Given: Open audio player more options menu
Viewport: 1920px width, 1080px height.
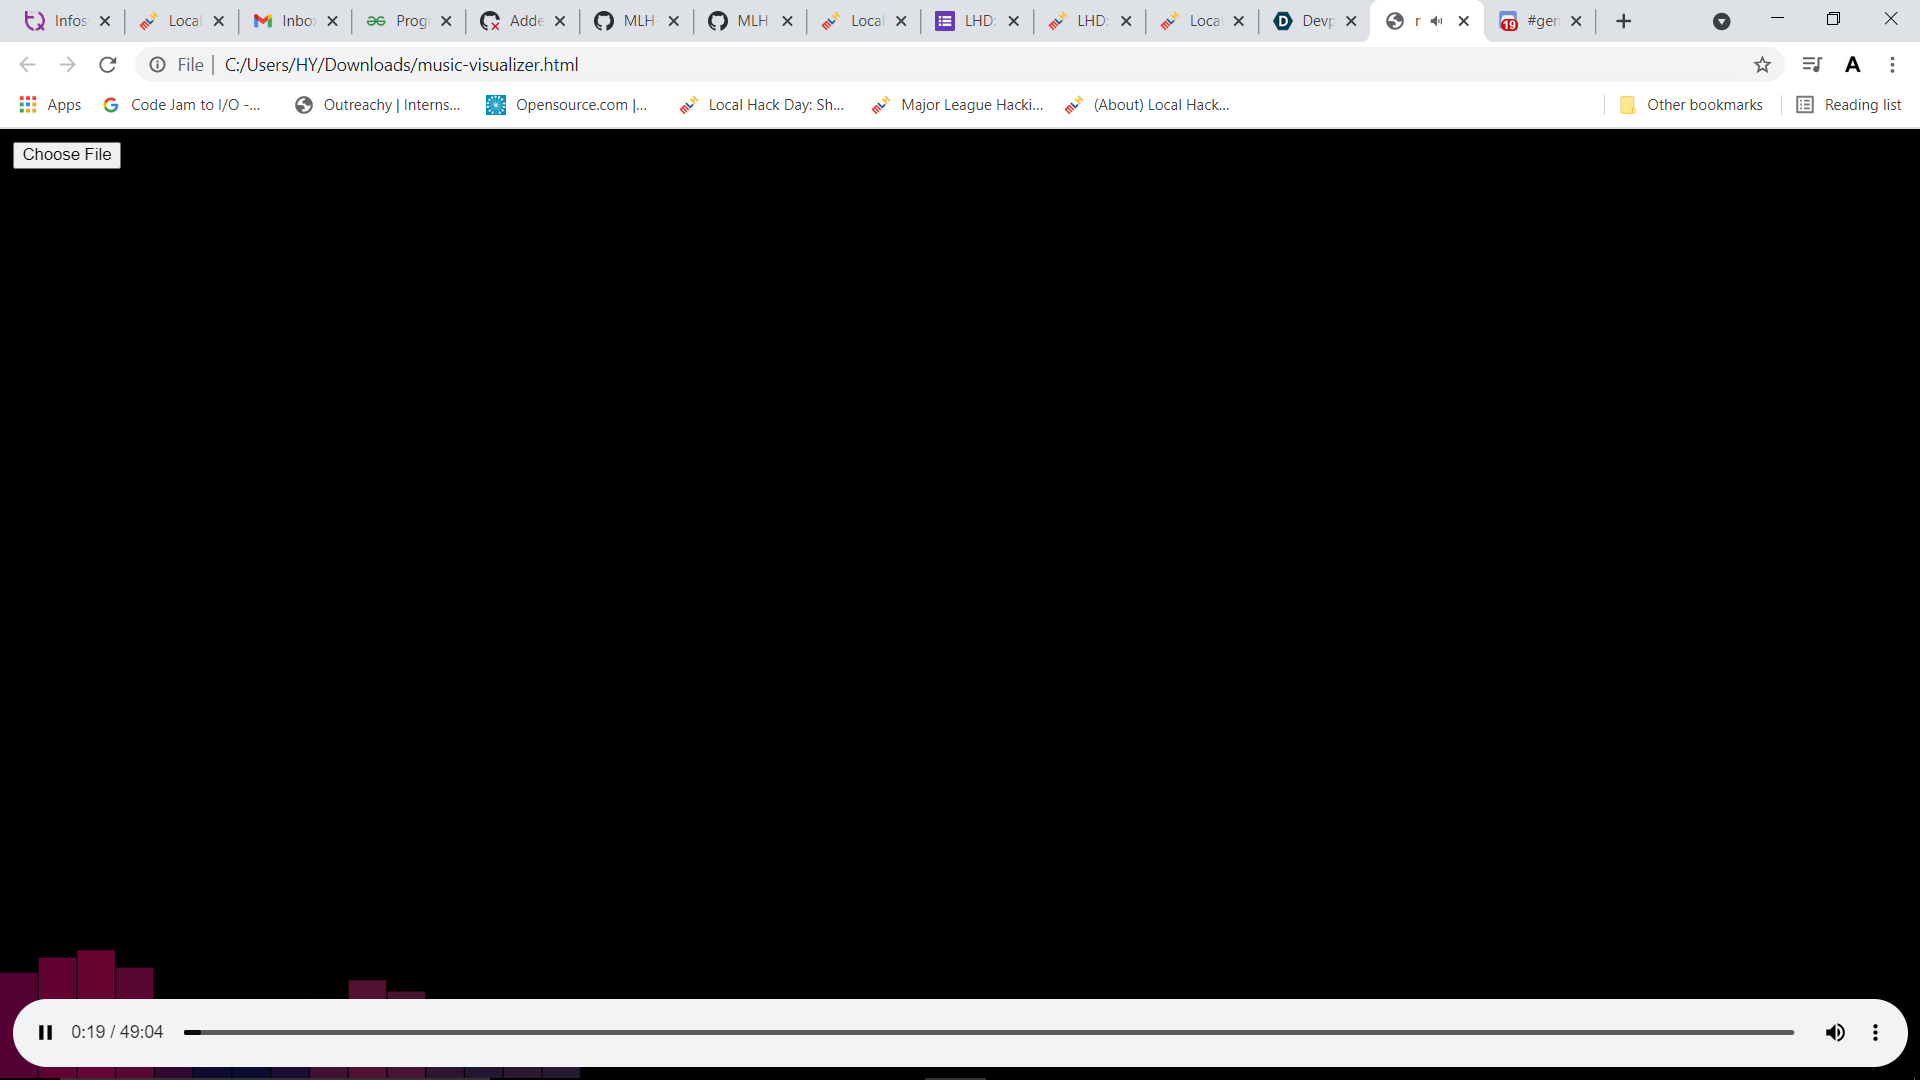Looking at the screenshot, I should point(1875,1032).
